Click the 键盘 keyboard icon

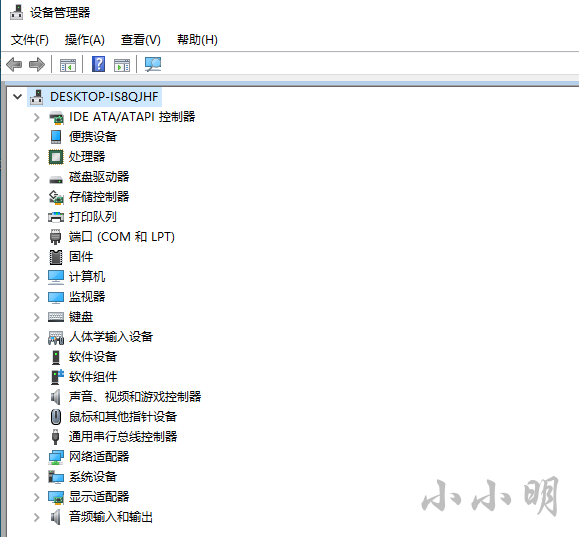[x=56, y=317]
